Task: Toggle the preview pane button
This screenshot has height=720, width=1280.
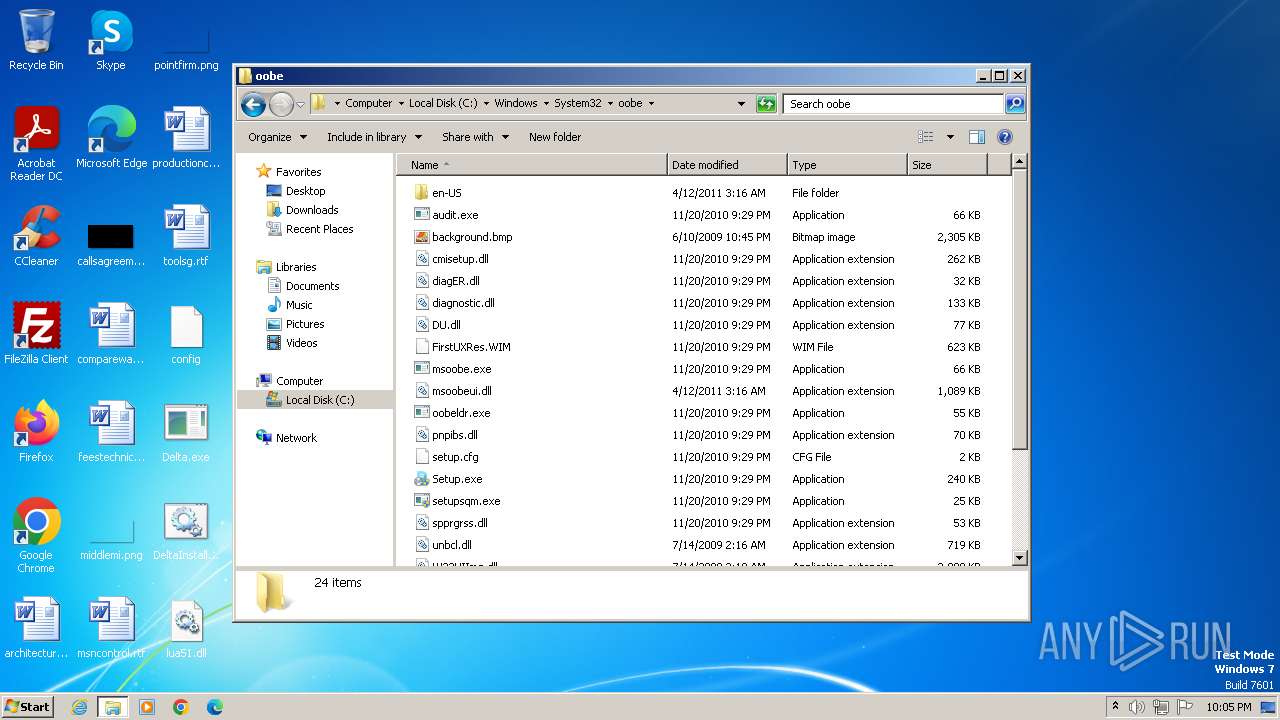Action: 977,137
